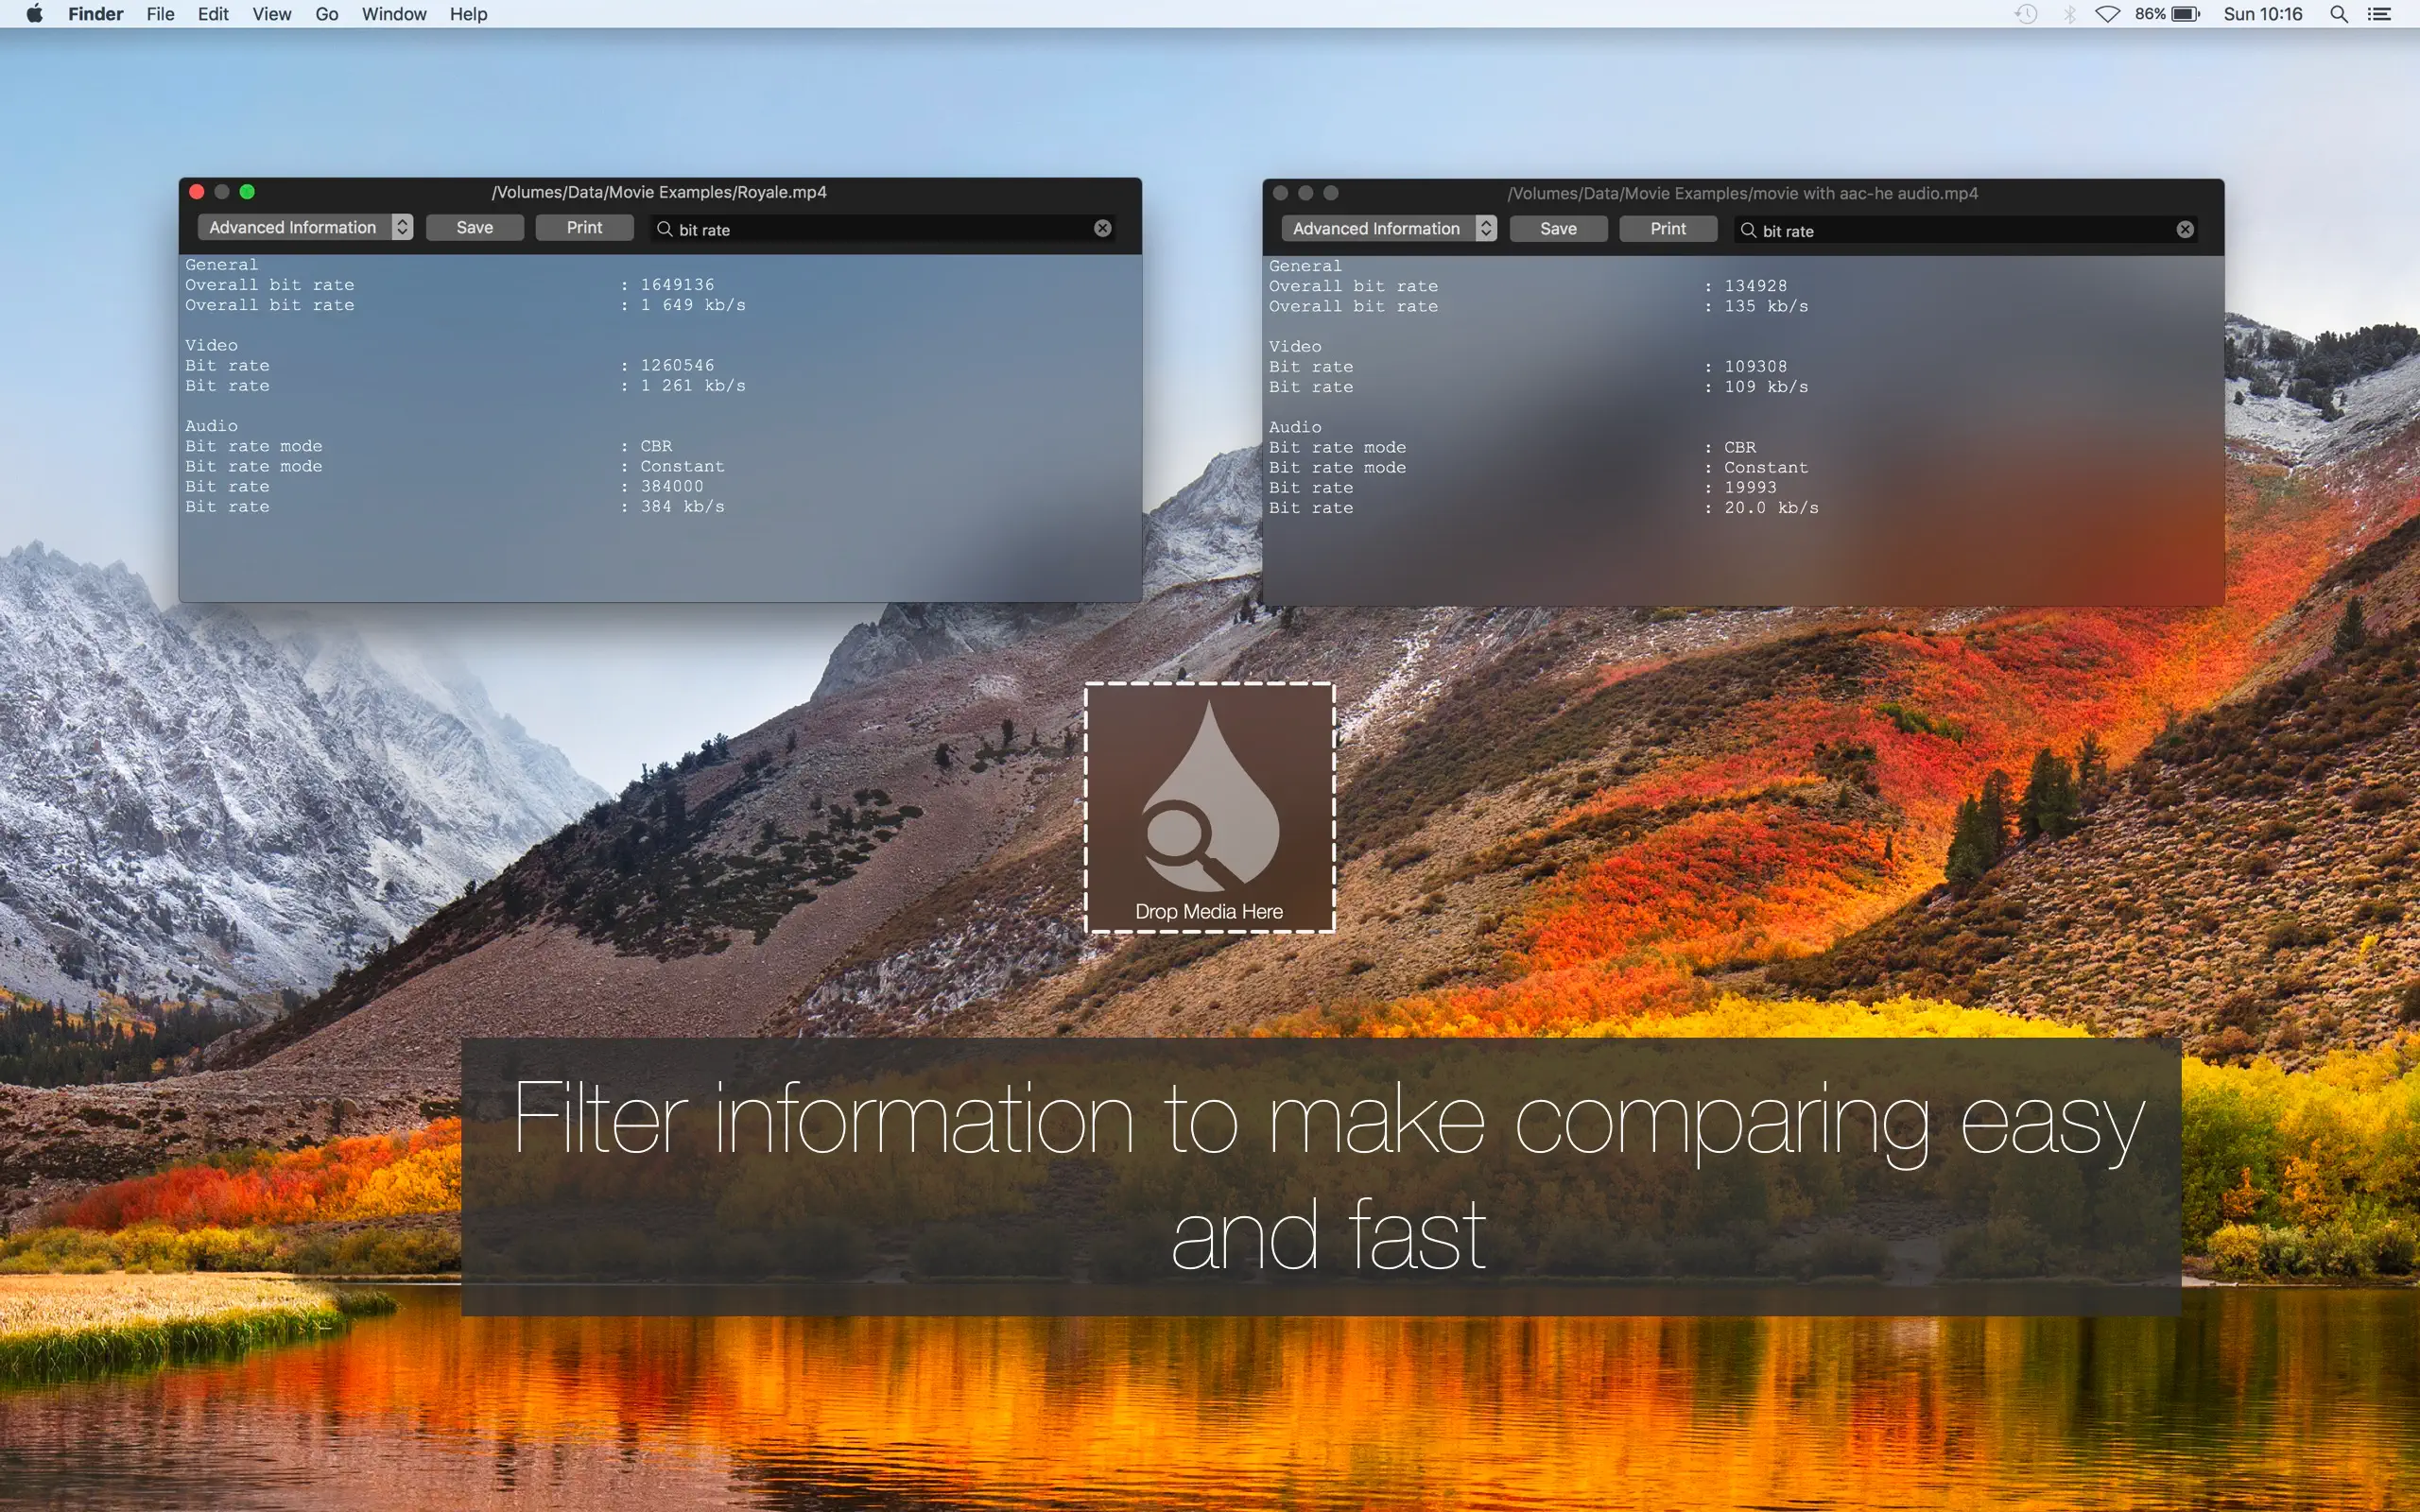Click the Wi-Fi status icon

click(2108, 14)
